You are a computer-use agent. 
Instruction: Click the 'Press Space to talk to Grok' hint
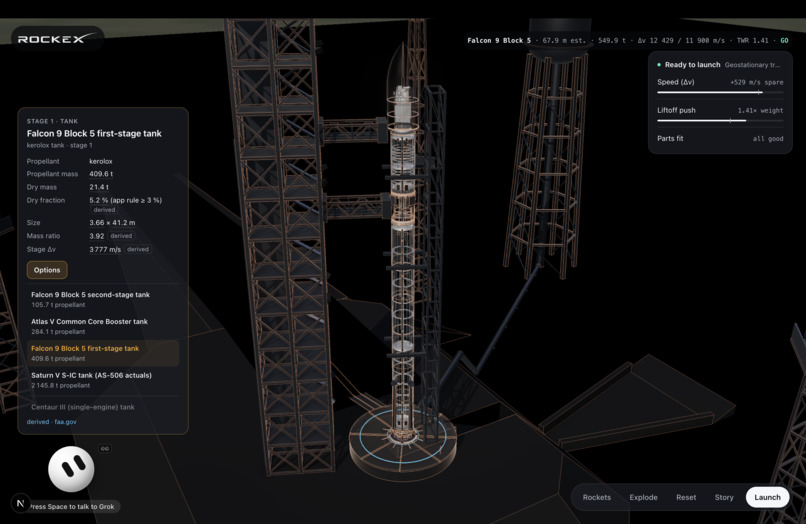click(x=72, y=507)
